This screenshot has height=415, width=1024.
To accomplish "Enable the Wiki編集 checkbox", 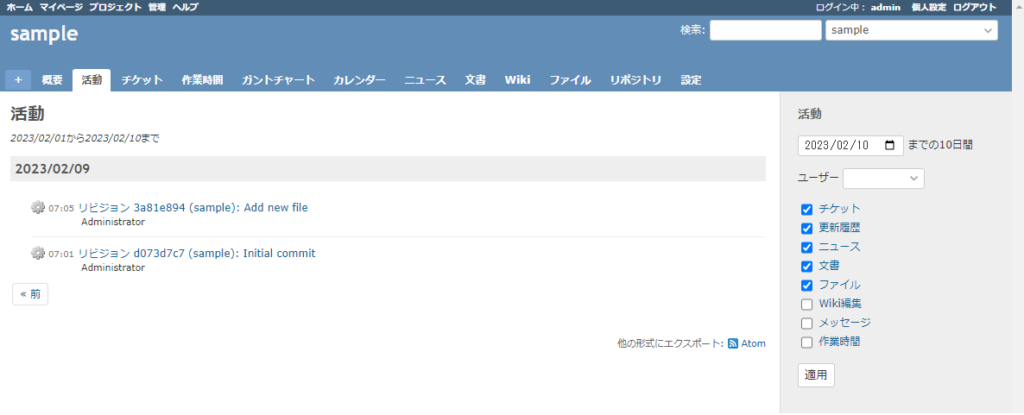I will pyautogui.click(x=807, y=304).
